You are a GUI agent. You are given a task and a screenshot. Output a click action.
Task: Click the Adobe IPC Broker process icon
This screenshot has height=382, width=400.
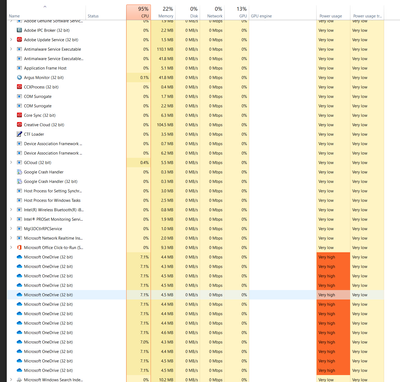tap(19, 30)
